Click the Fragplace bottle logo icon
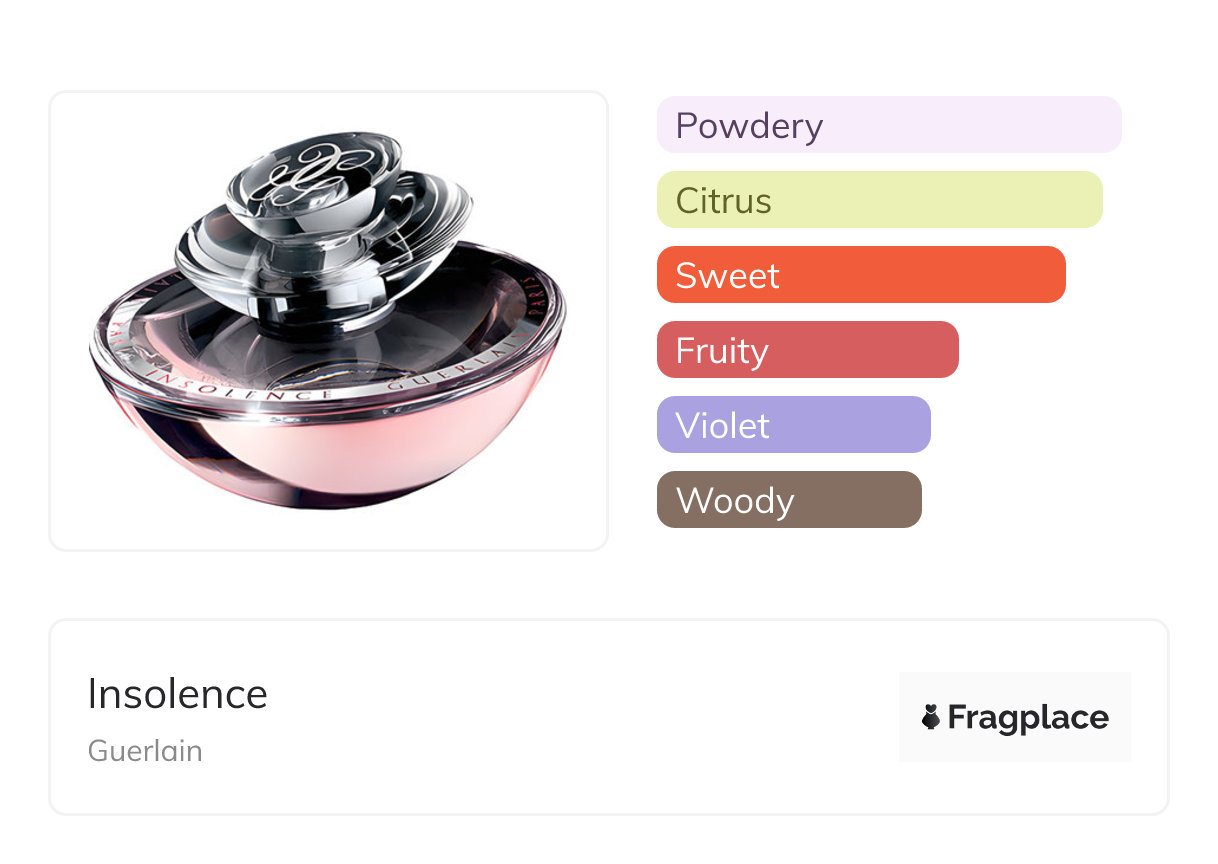The image size is (1218, 864). point(931,717)
